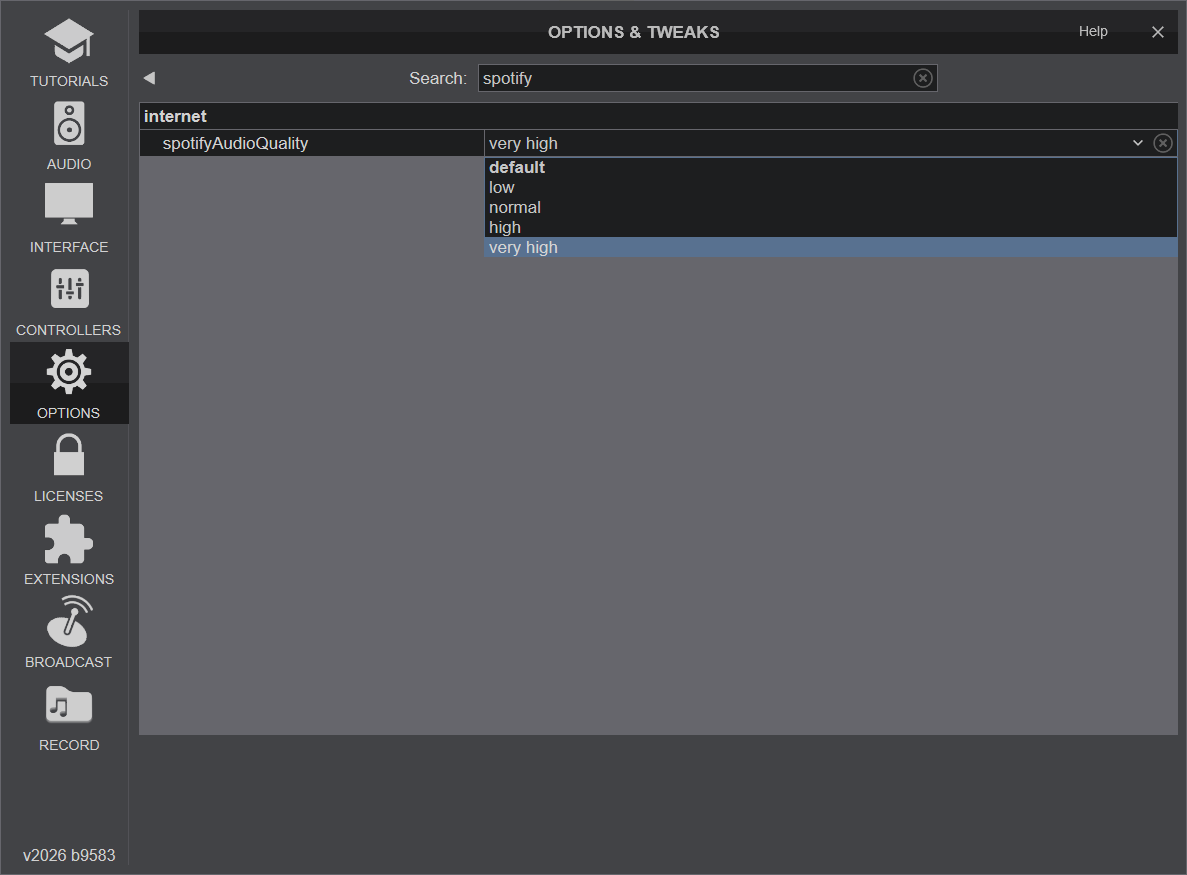Click the back arrow left of Search
This screenshot has height=875, width=1187.
(x=149, y=78)
